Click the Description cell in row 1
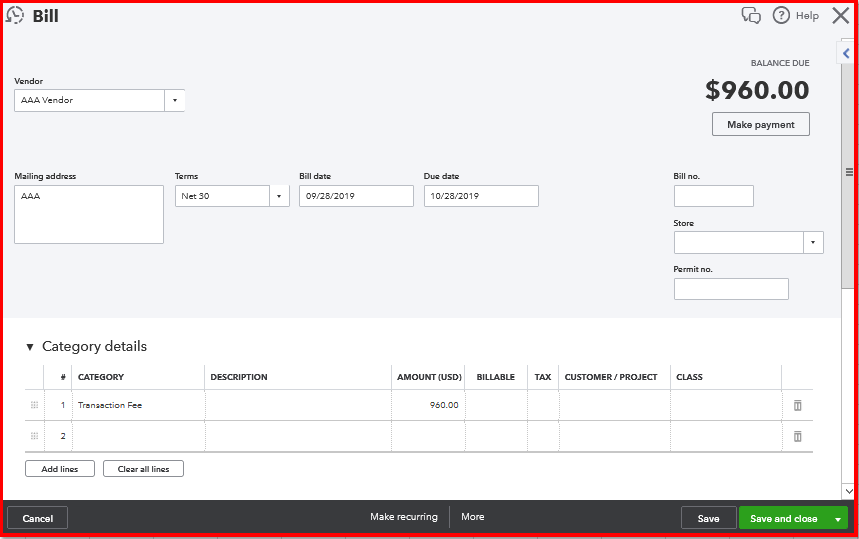 click(298, 405)
